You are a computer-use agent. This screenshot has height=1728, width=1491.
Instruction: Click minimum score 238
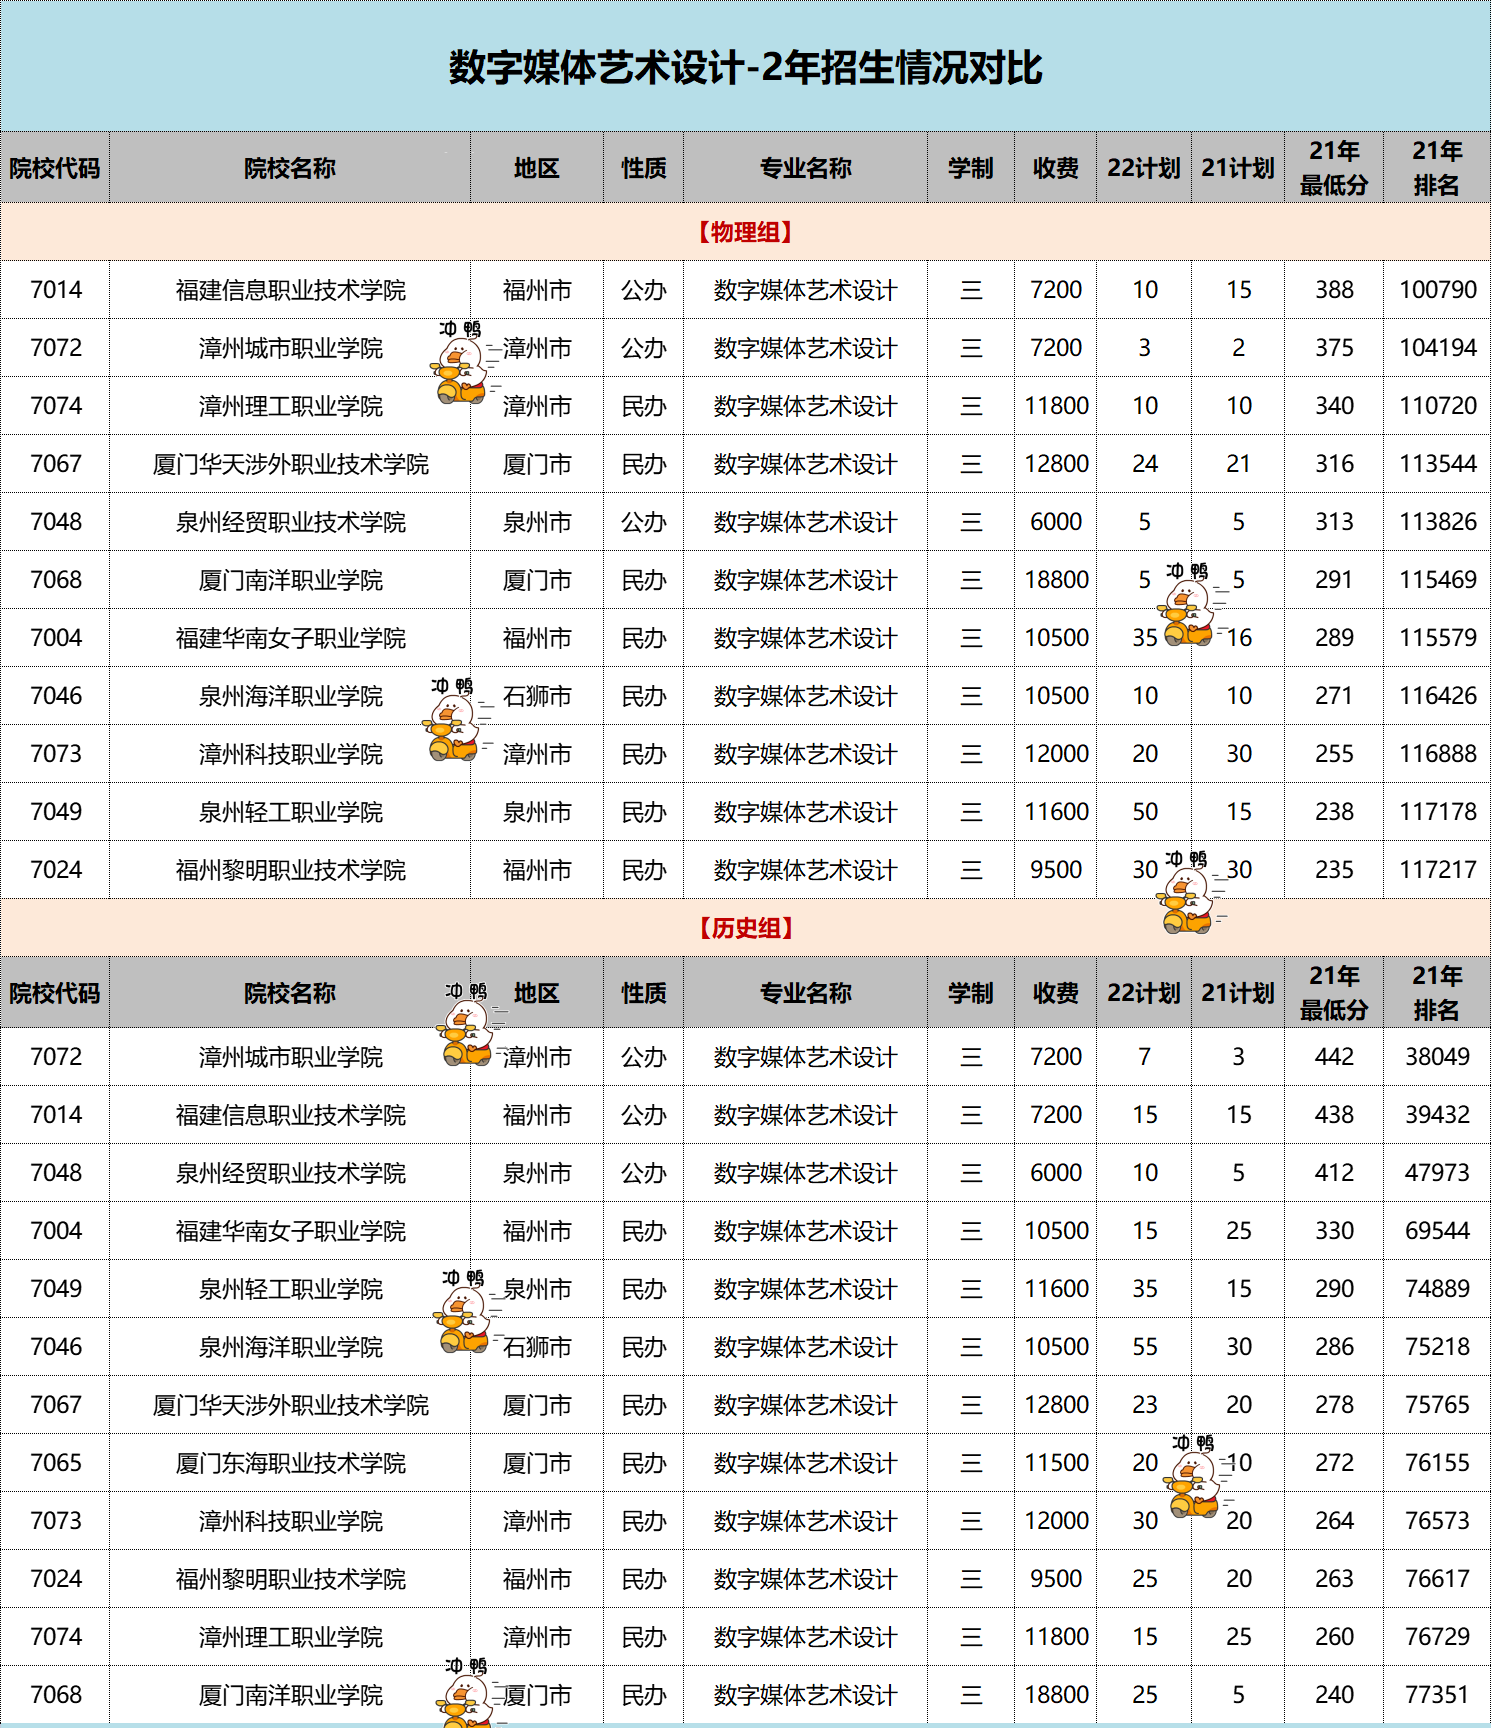pyautogui.click(x=1334, y=812)
